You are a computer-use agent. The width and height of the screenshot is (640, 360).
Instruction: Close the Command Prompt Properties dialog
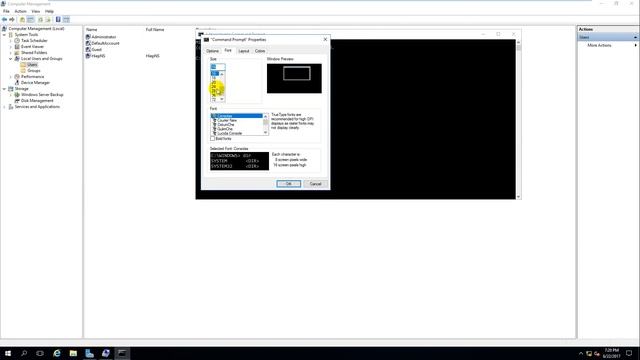click(x=325, y=40)
